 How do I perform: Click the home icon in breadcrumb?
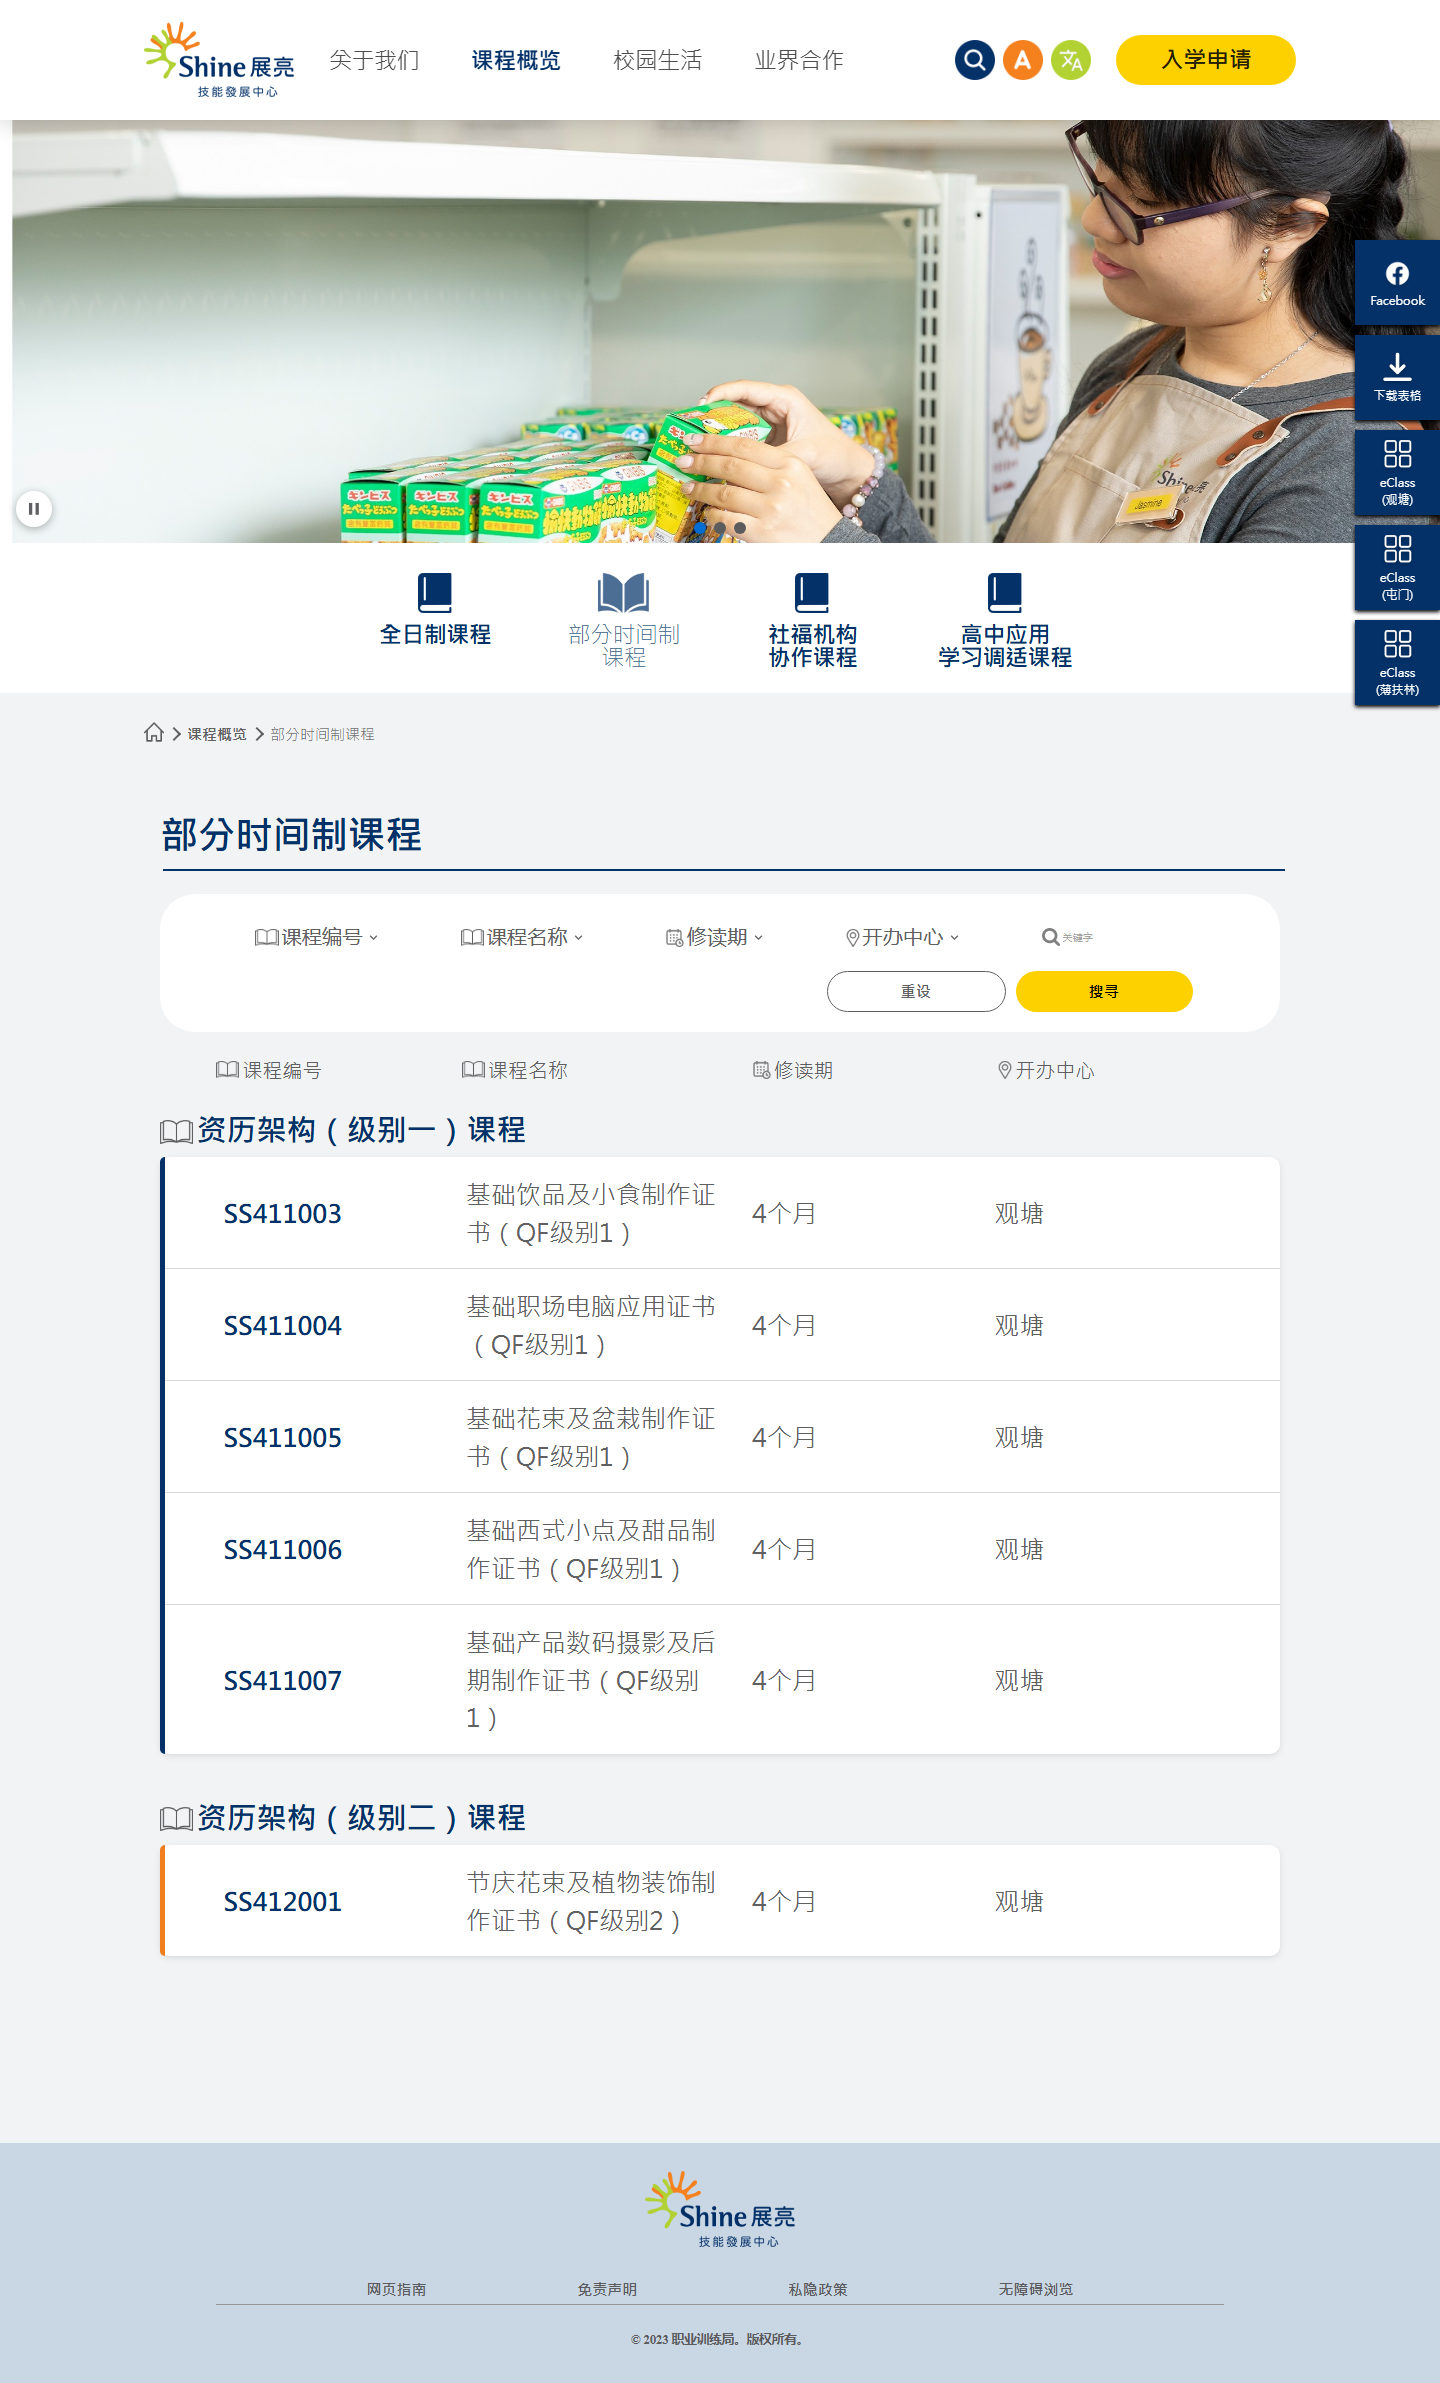pyautogui.click(x=153, y=733)
